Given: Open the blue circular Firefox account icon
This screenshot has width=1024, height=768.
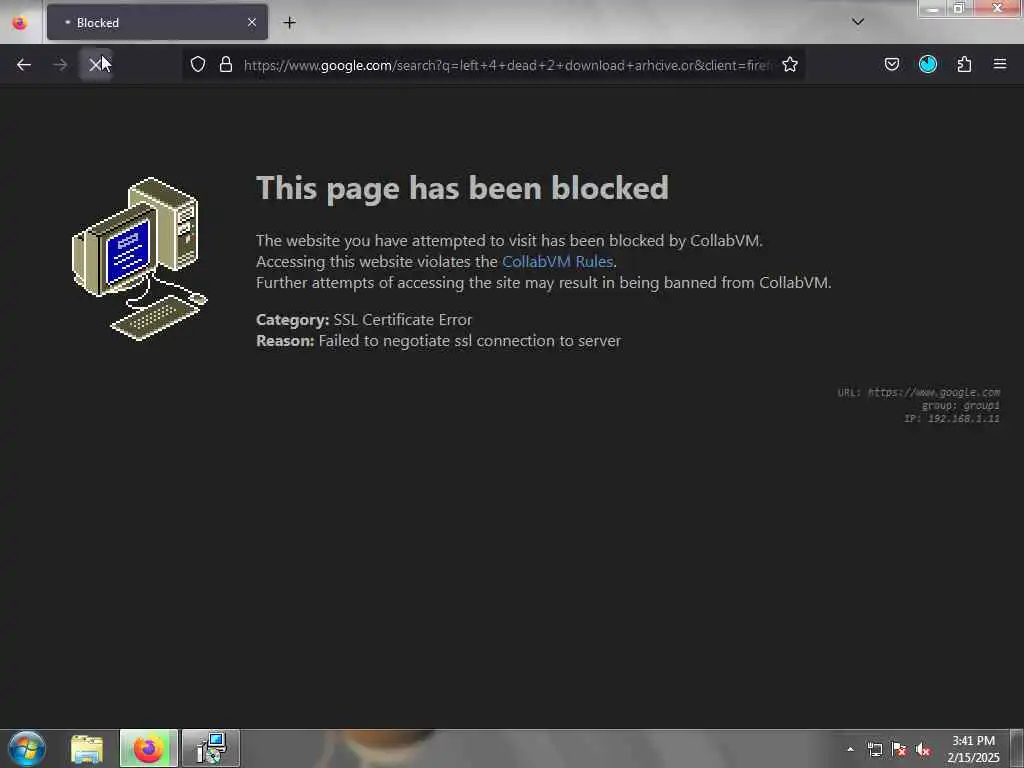Looking at the screenshot, I should [928, 64].
